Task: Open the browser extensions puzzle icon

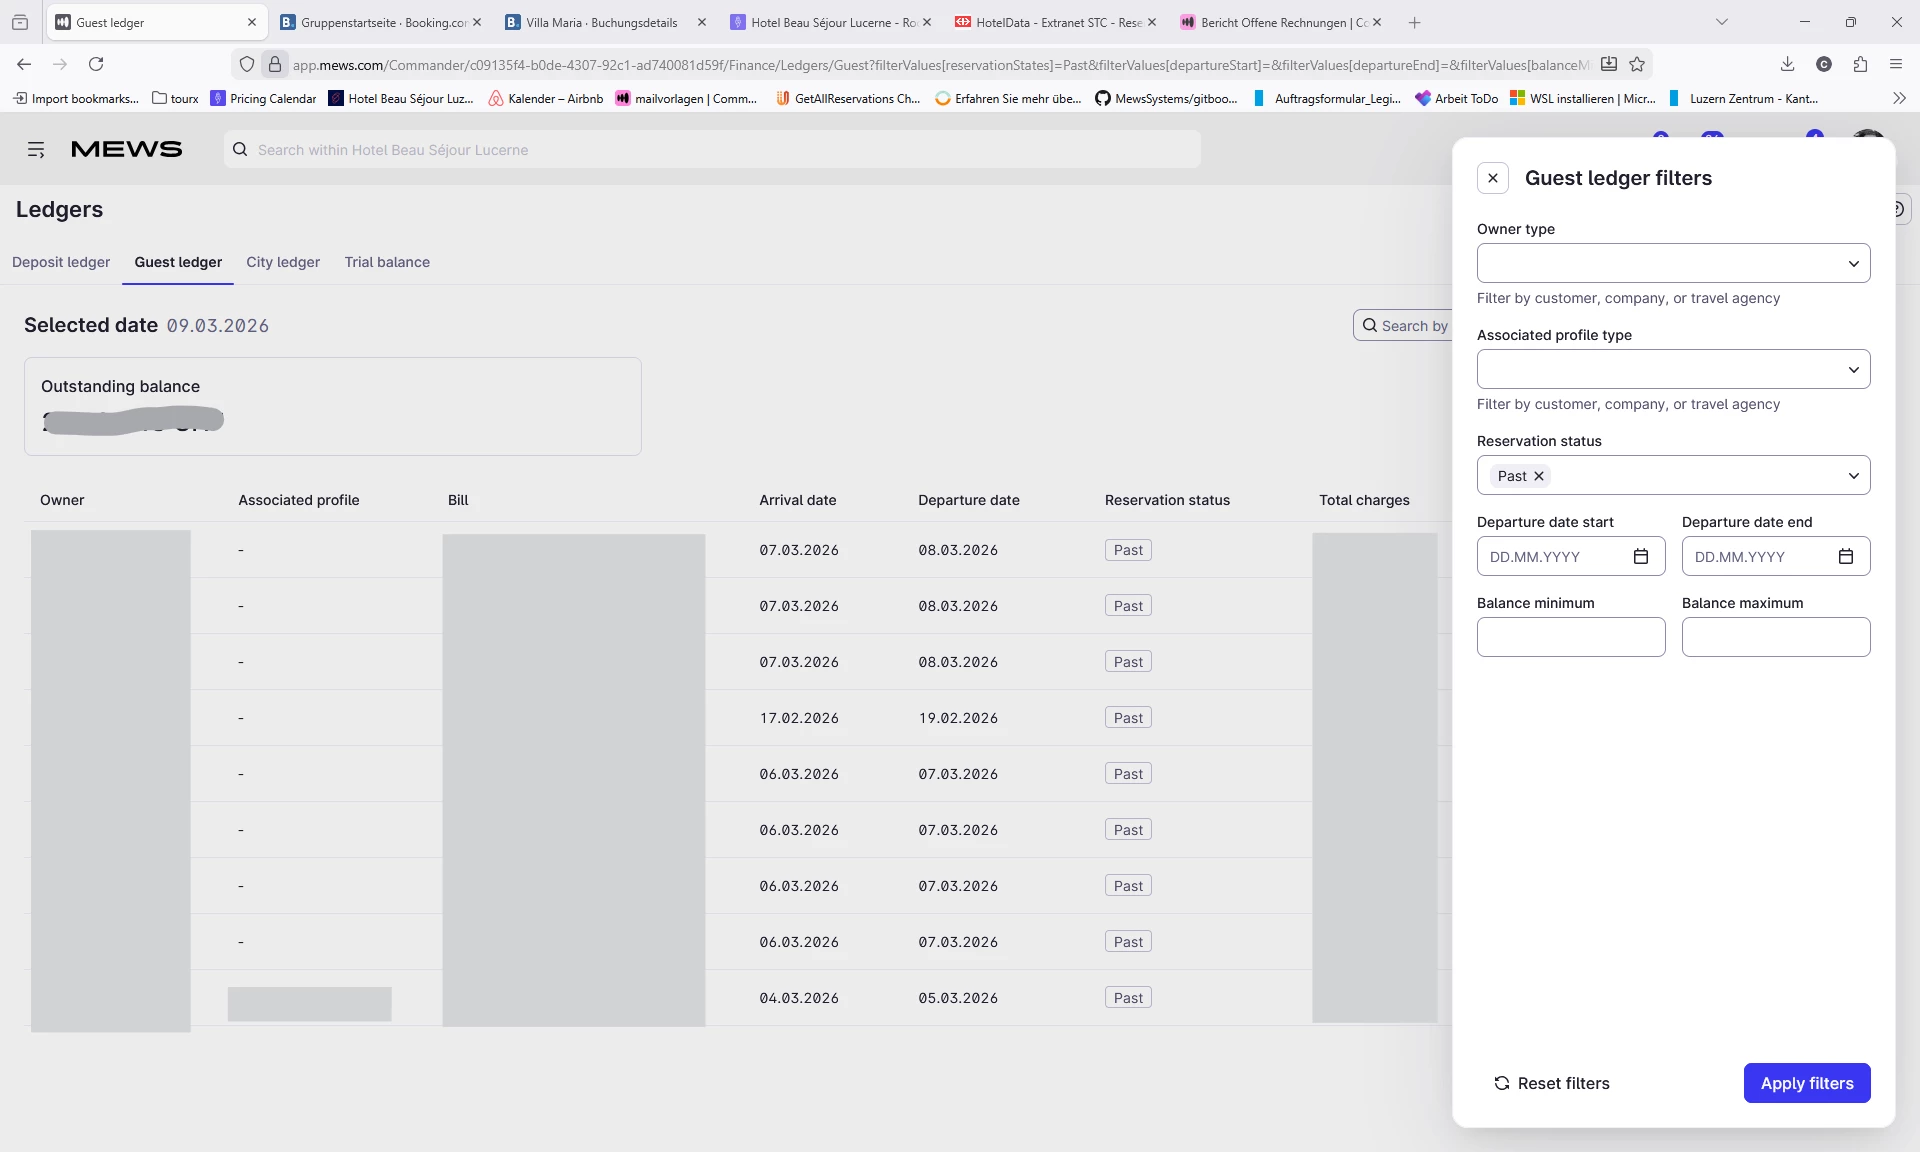Action: (x=1860, y=64)
